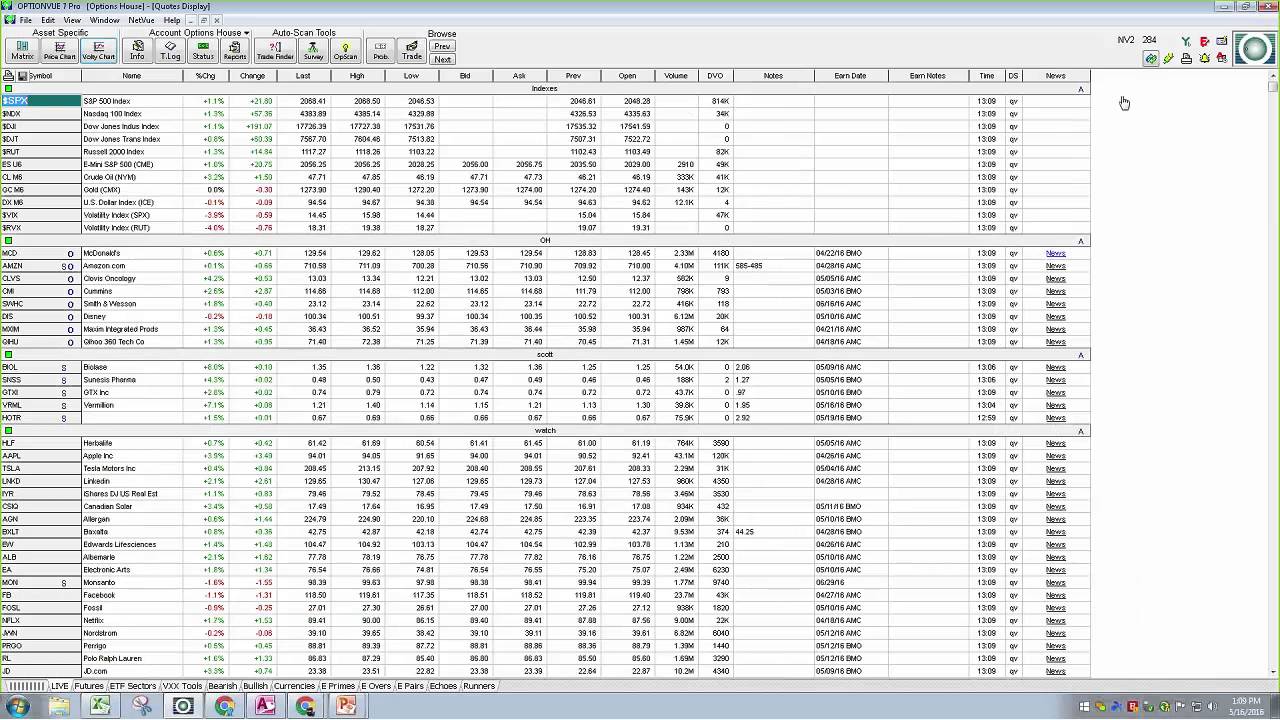Viewport: 1280px width, 720px height.
Task: Toggle the green square of OH group
Action: click(x=8, y=241)
